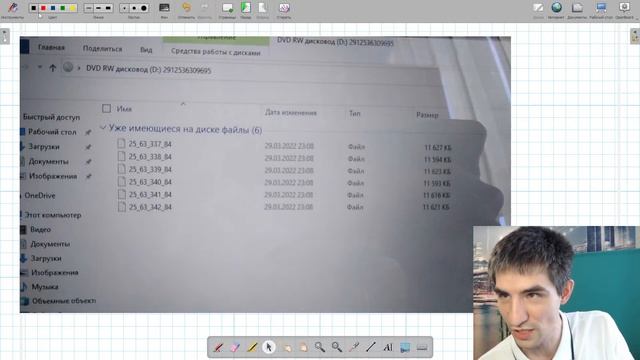
Task: Click the Поделиться tab in photographed explorer
Action: [x=102, y=49]
